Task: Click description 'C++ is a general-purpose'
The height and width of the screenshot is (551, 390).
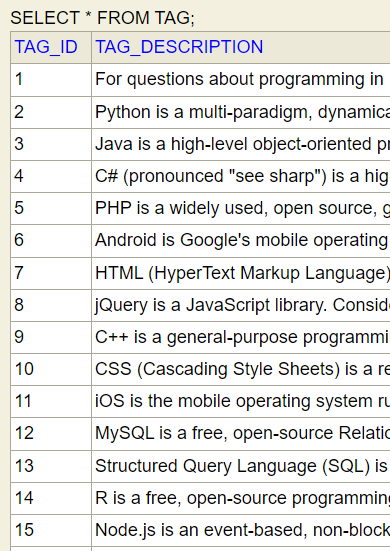Action: coord(242,337)
